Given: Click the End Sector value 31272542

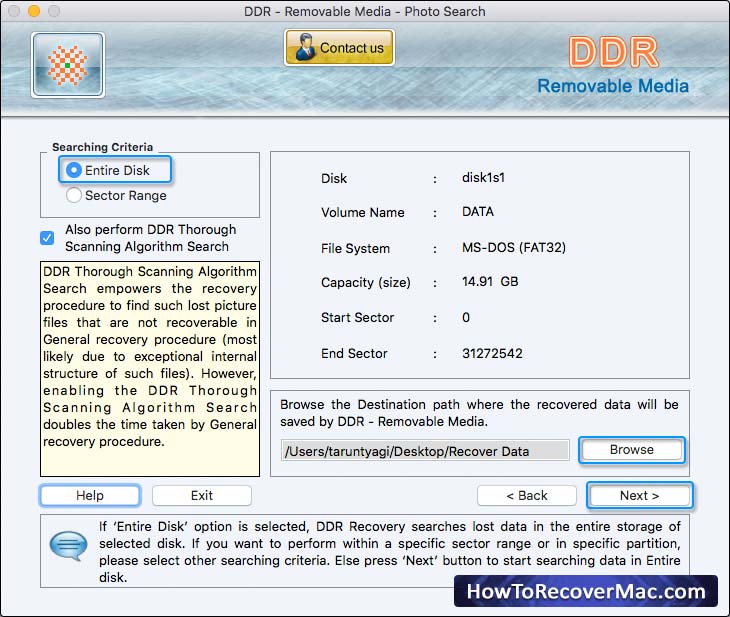Looking at the screenshot, I should pos(492,353).
